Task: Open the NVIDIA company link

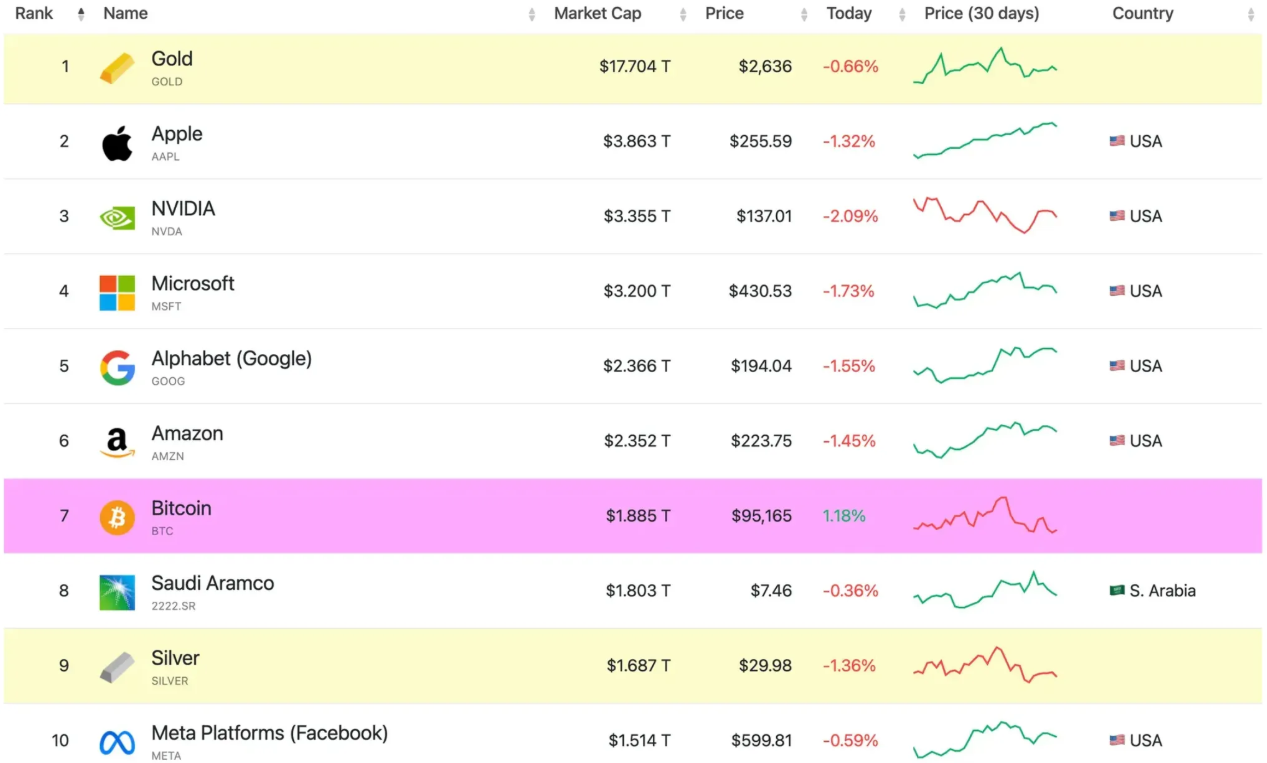Action: (x=183, y=209)
